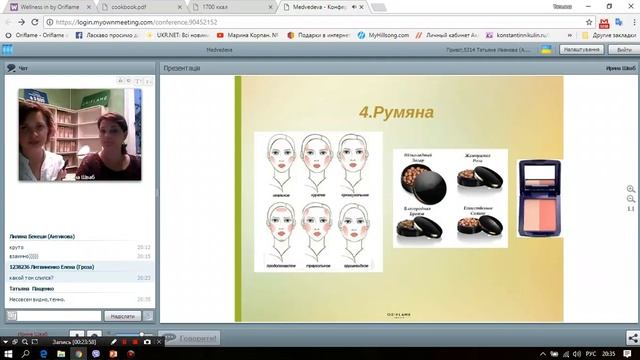Click the Вийти exit button
This screenshot has width=640, height=360.
[x=624, y=49]
